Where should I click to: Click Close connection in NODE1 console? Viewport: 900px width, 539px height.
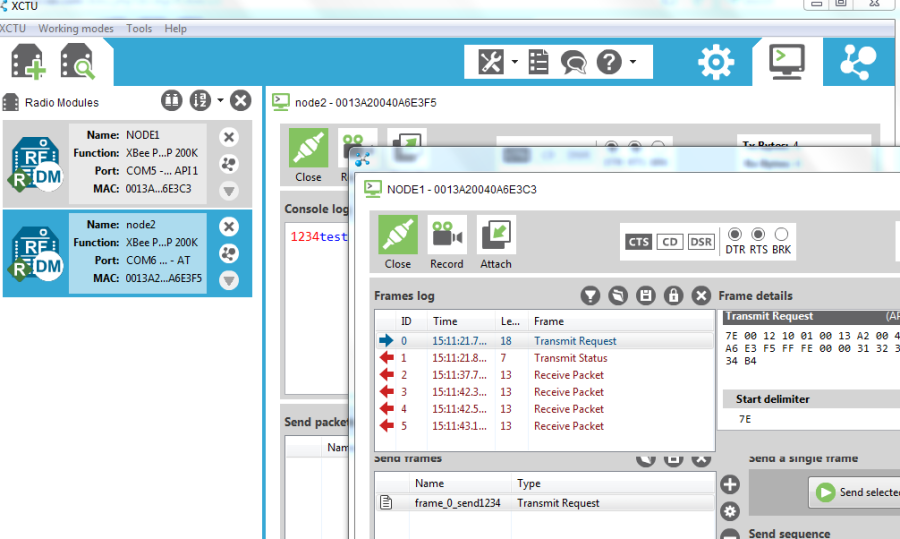click(x=398, y=242)
